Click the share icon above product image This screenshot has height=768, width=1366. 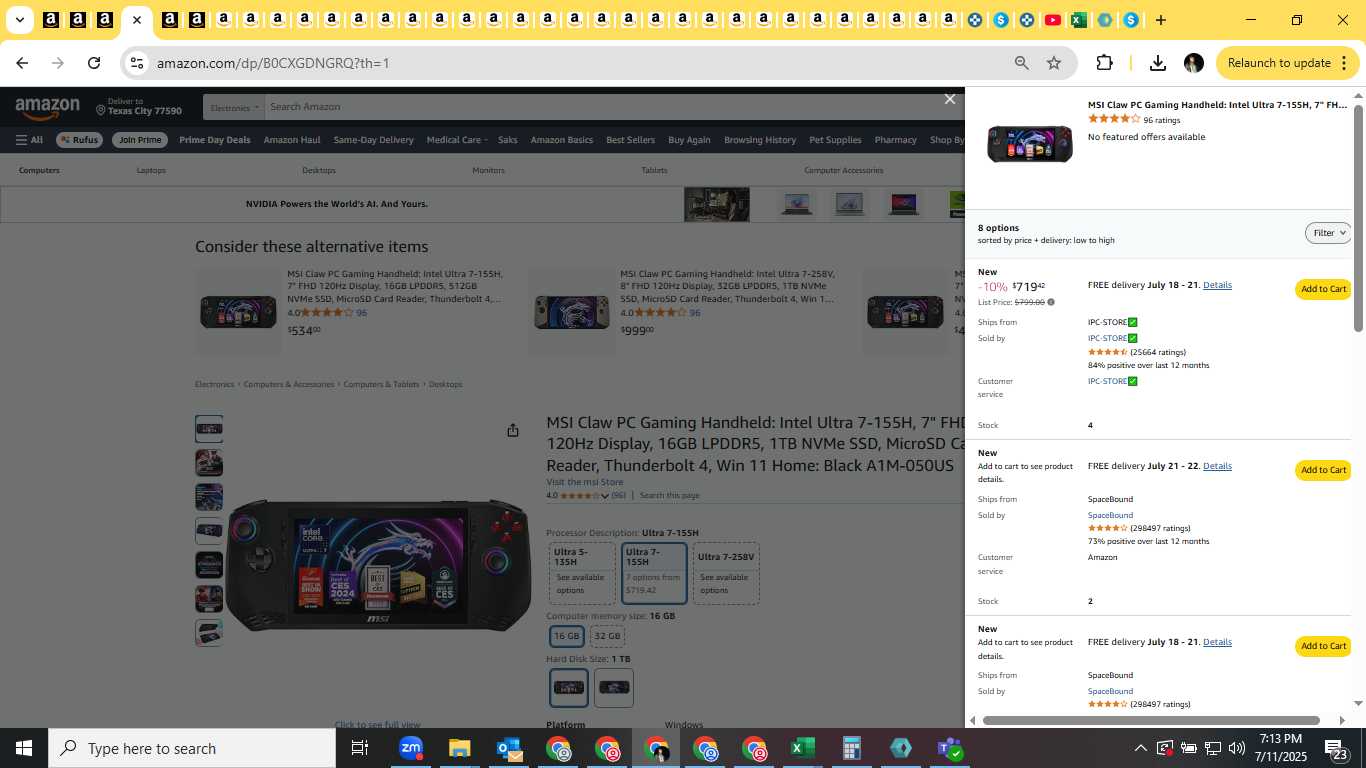coord(513,430)
